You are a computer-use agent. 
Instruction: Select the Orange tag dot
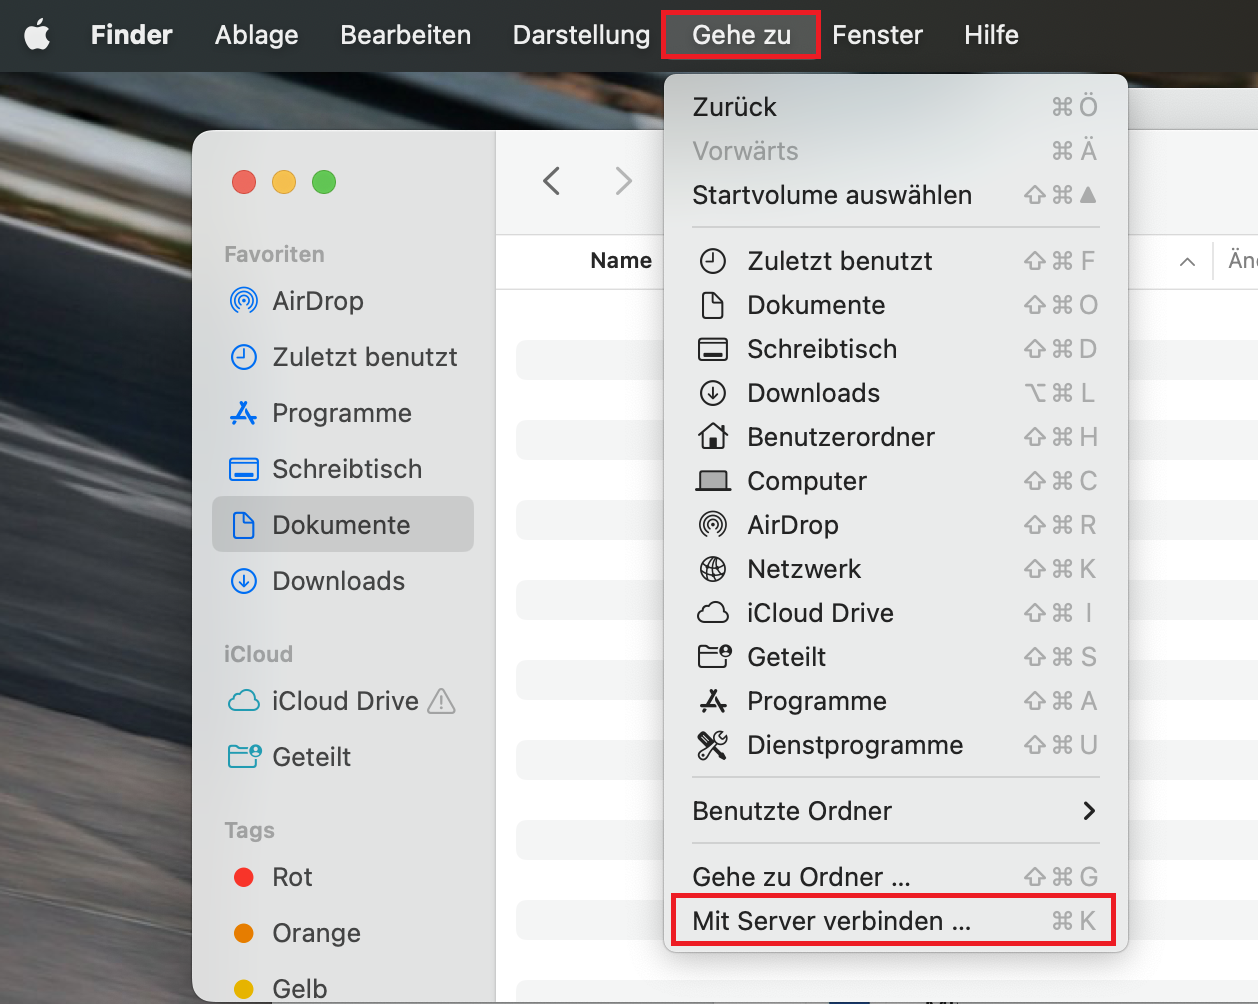[243, 933]
